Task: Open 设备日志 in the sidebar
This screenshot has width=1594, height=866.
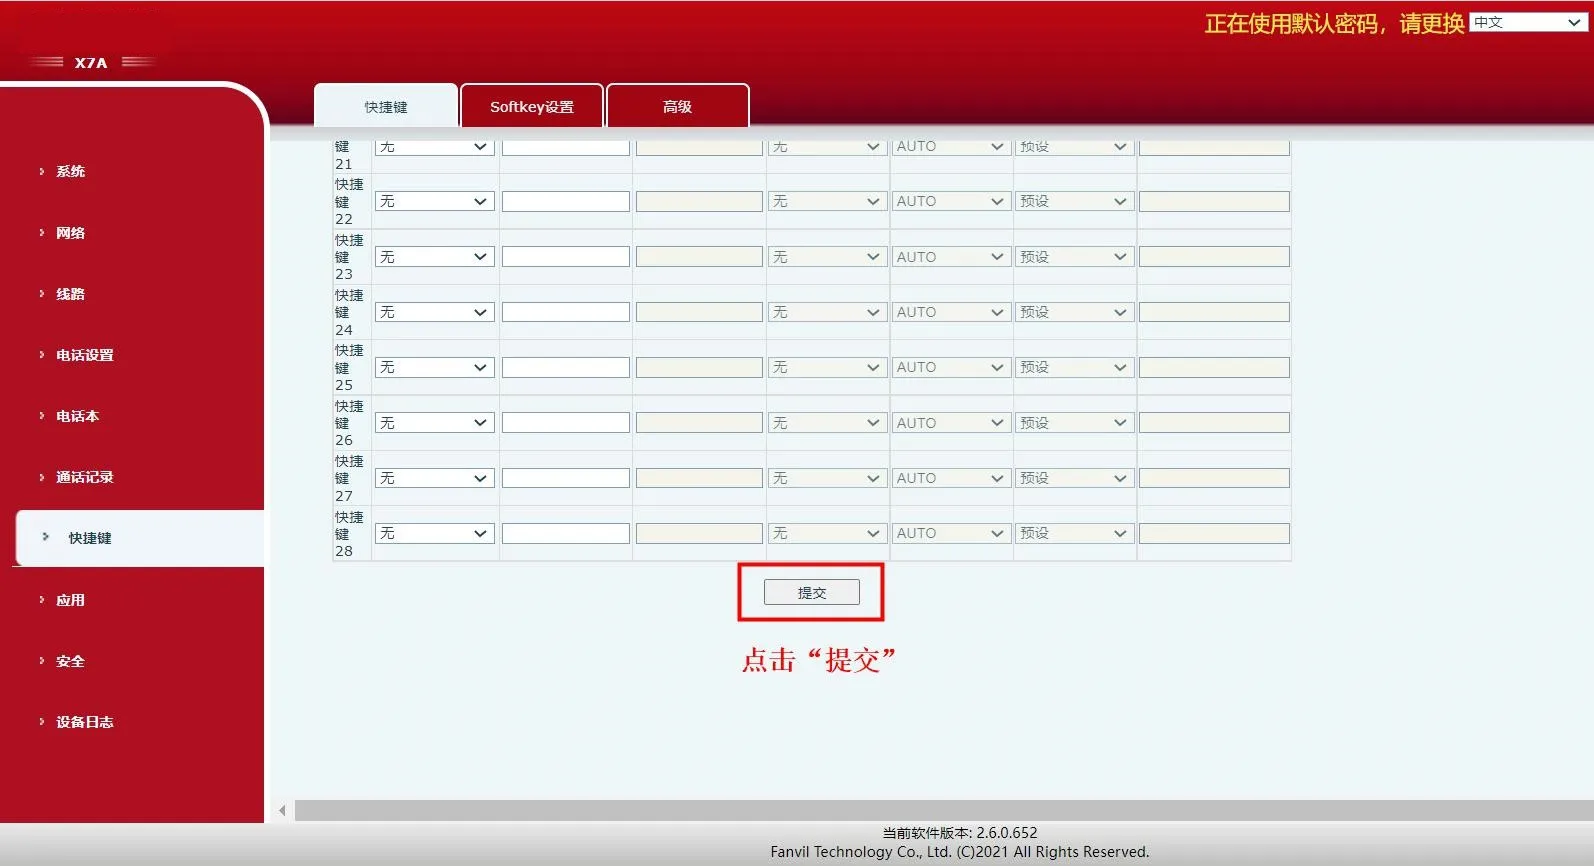Action: [x=84, y=722]
